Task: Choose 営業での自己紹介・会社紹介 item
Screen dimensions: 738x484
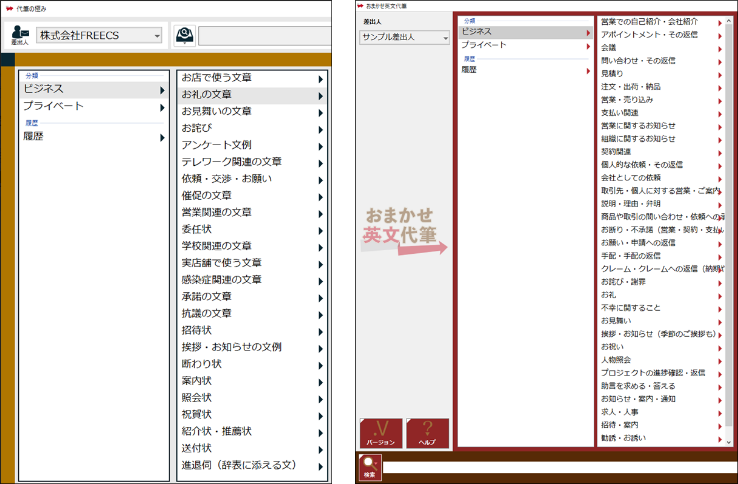Action: (x=661, y=21)
